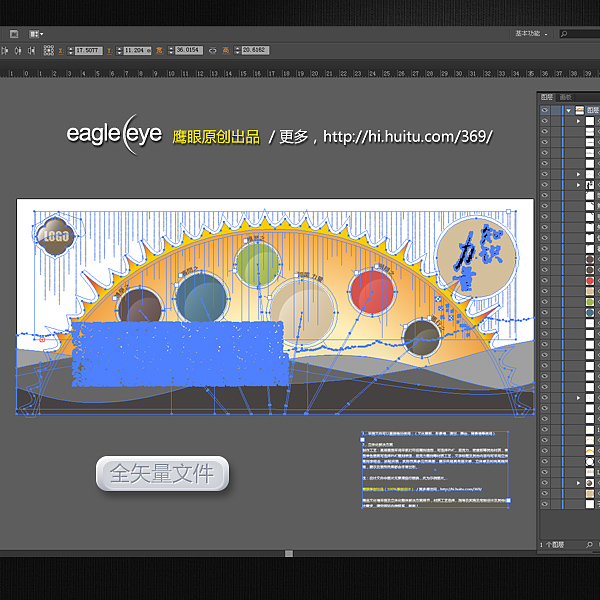Click the X value stepper arrows

coord(70,51)
